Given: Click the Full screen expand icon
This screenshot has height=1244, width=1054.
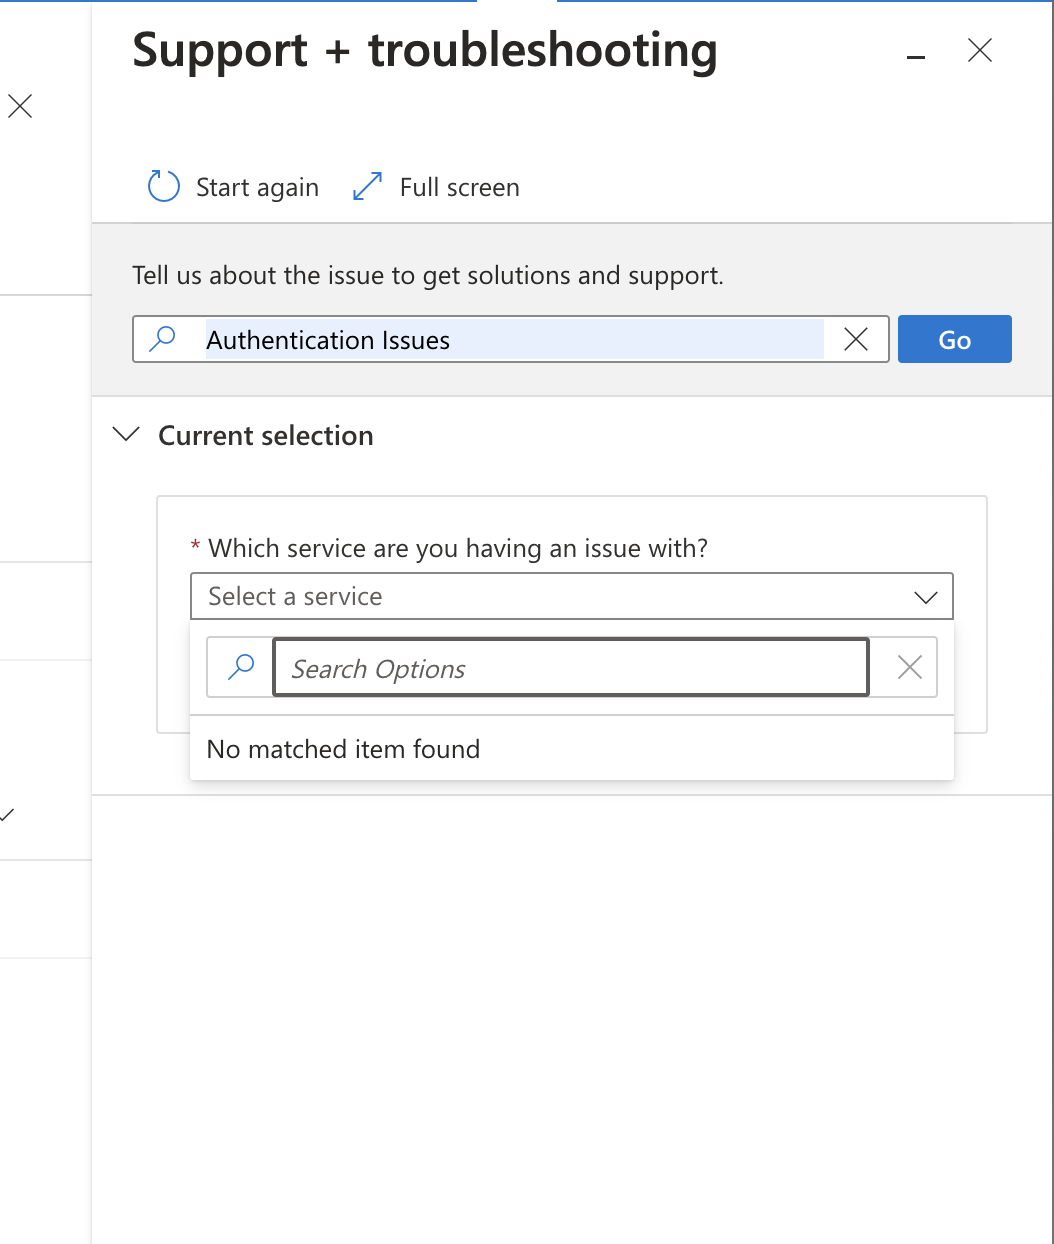Looking at the screenshot, I should coord(366,186).
